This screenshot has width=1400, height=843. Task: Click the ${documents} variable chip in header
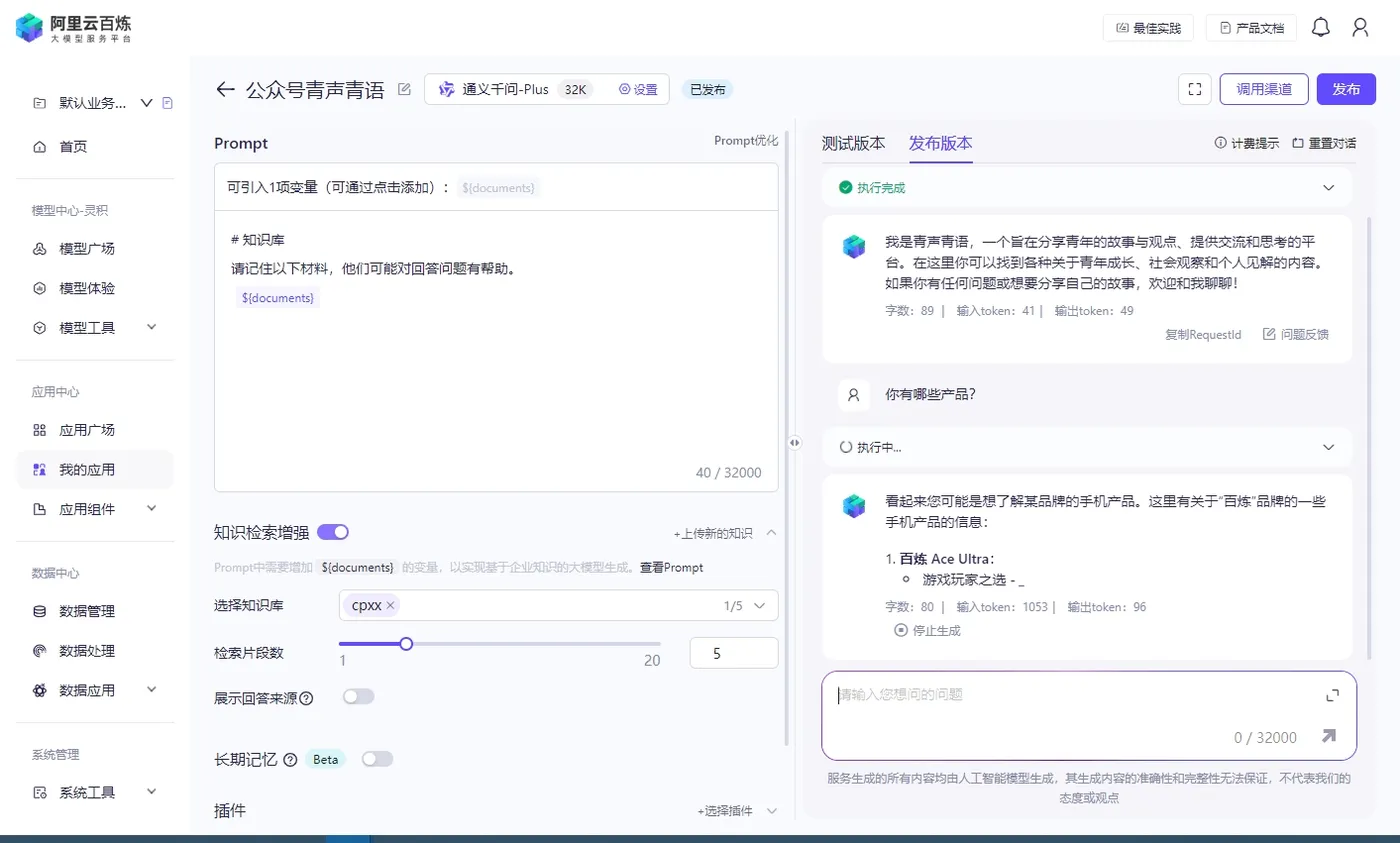499,187
